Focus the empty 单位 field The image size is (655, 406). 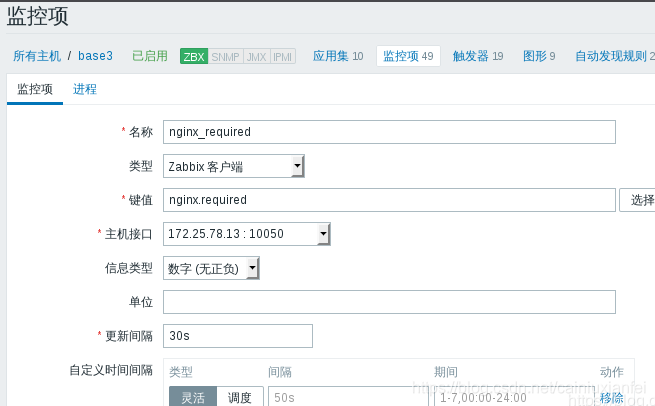coord(389,302)
